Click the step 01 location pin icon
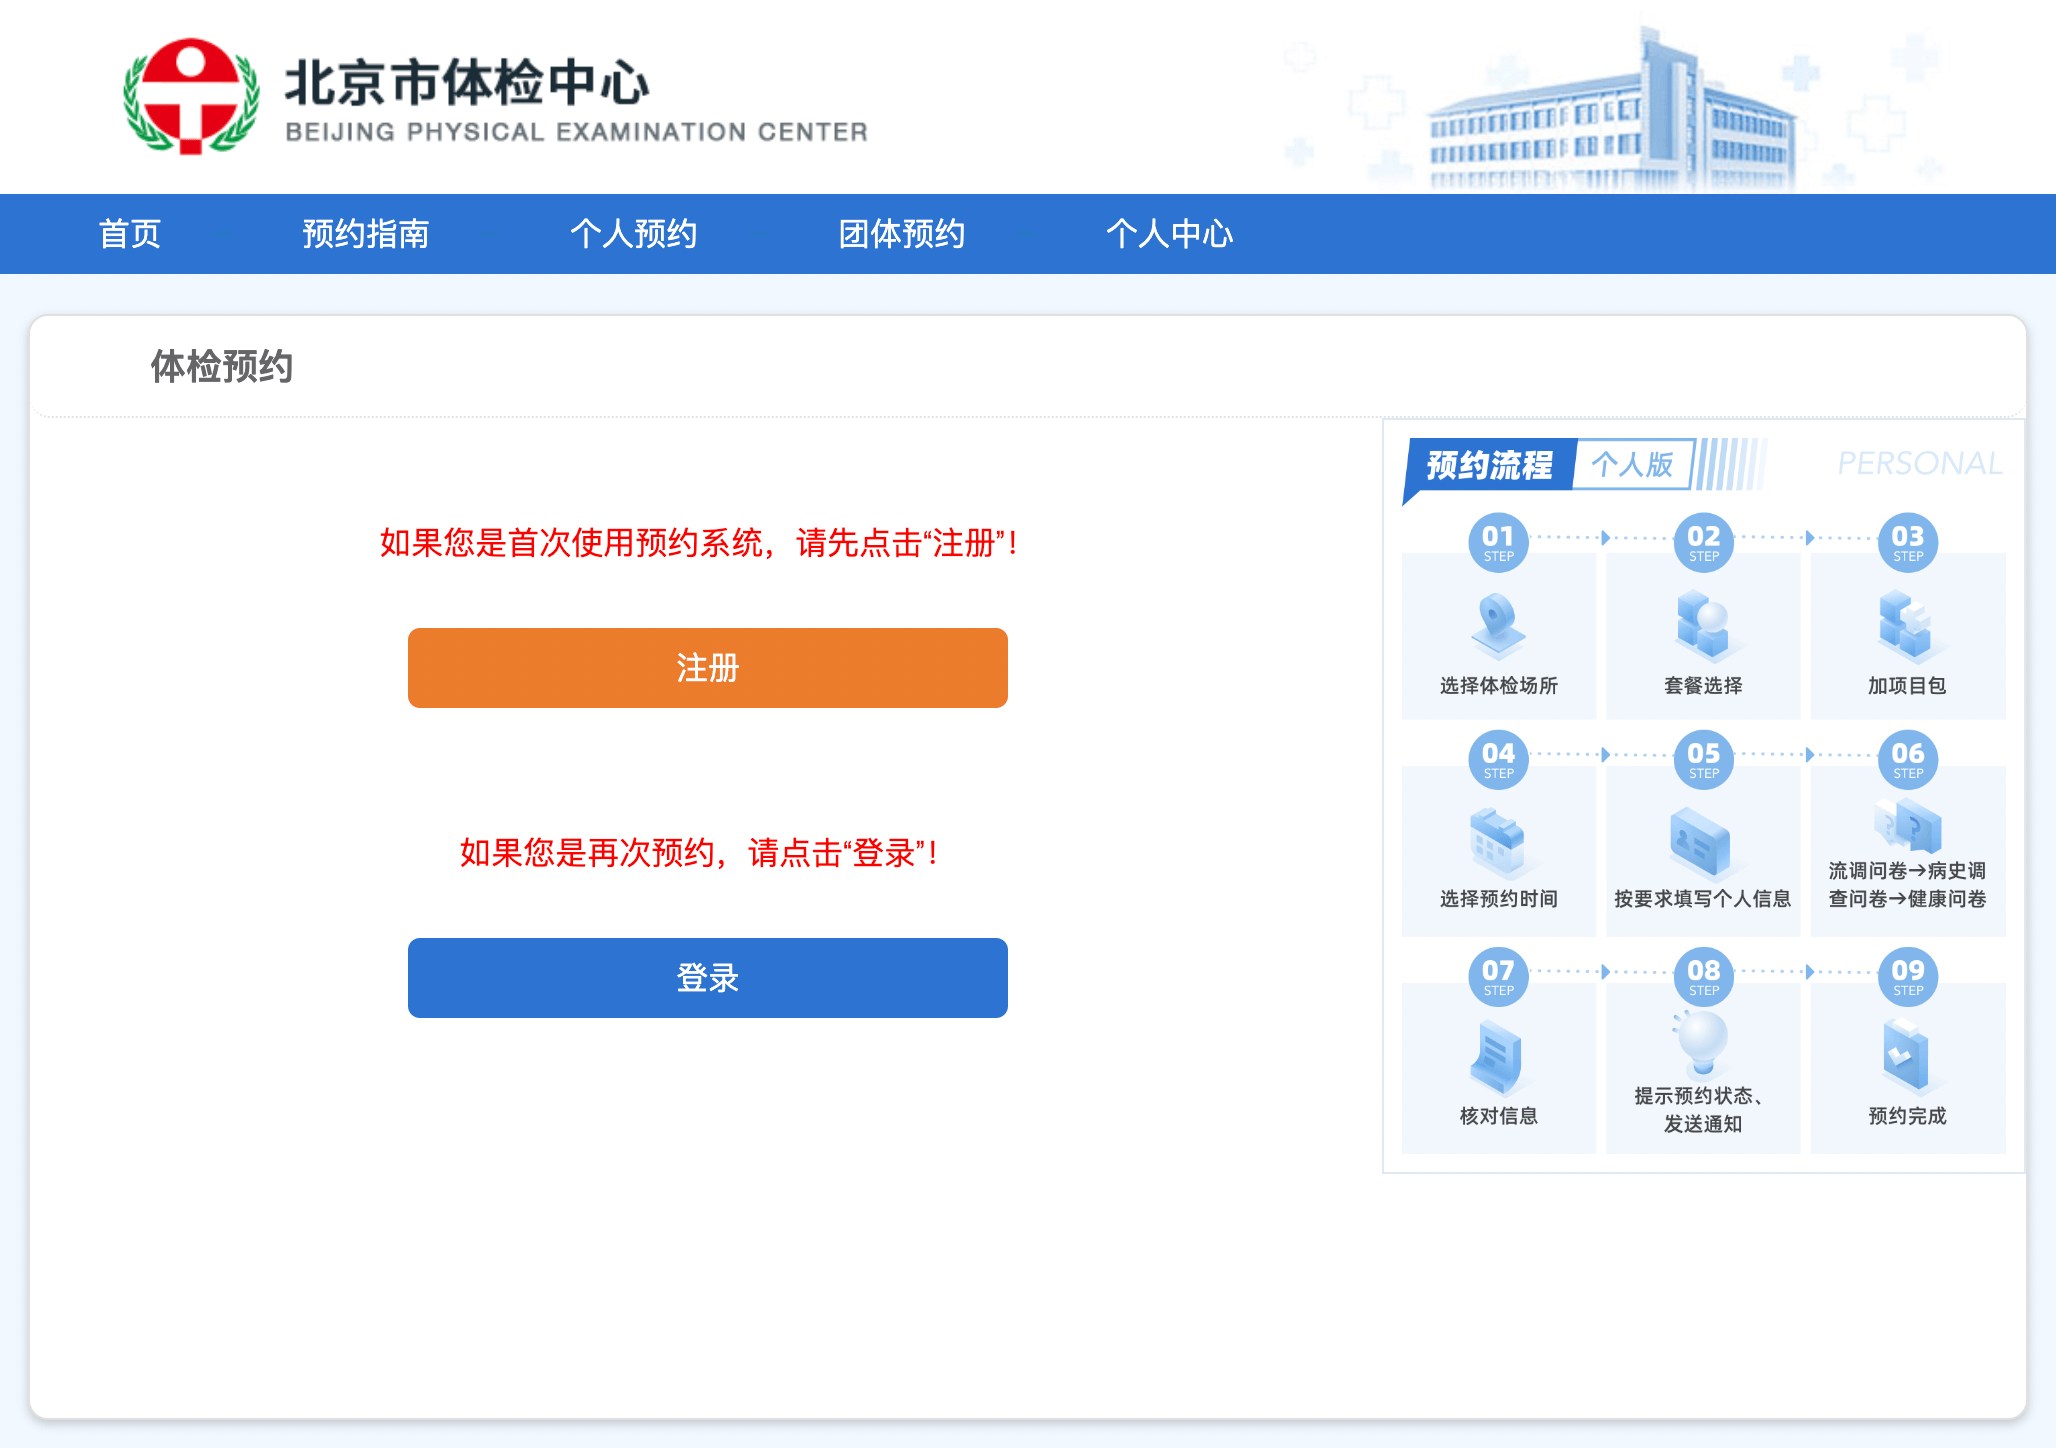This screenshot has width=2056, height=1448. (x=1498, y=624)
